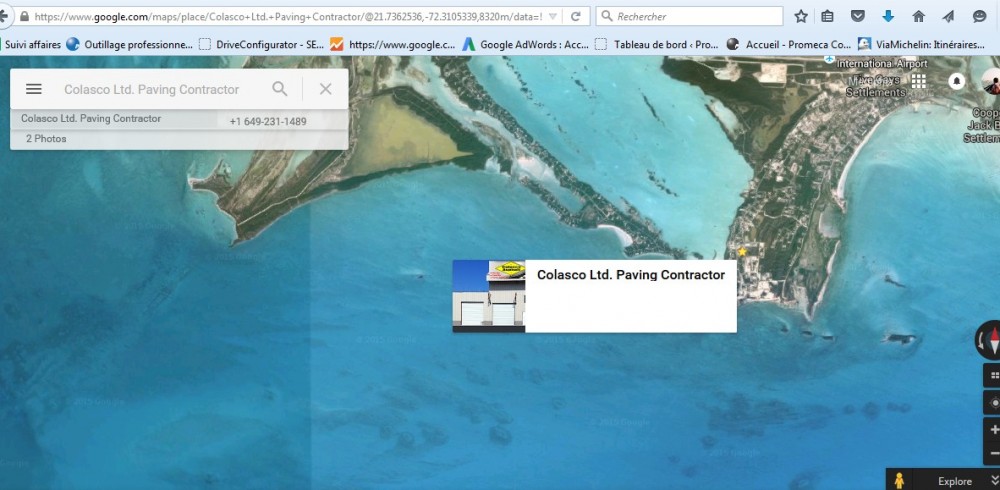Image resolution: width=1000 pixels, height=490 pixels.
Task: Select the yellow Pegman Street View icon
Action: coord(899,480)
